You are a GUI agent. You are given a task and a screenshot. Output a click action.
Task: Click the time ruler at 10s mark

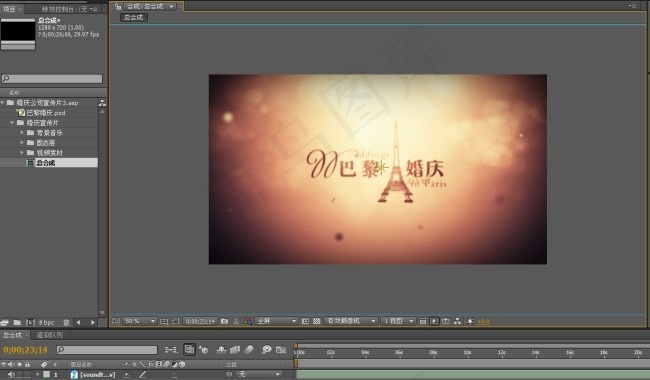(x=467, y=352)
